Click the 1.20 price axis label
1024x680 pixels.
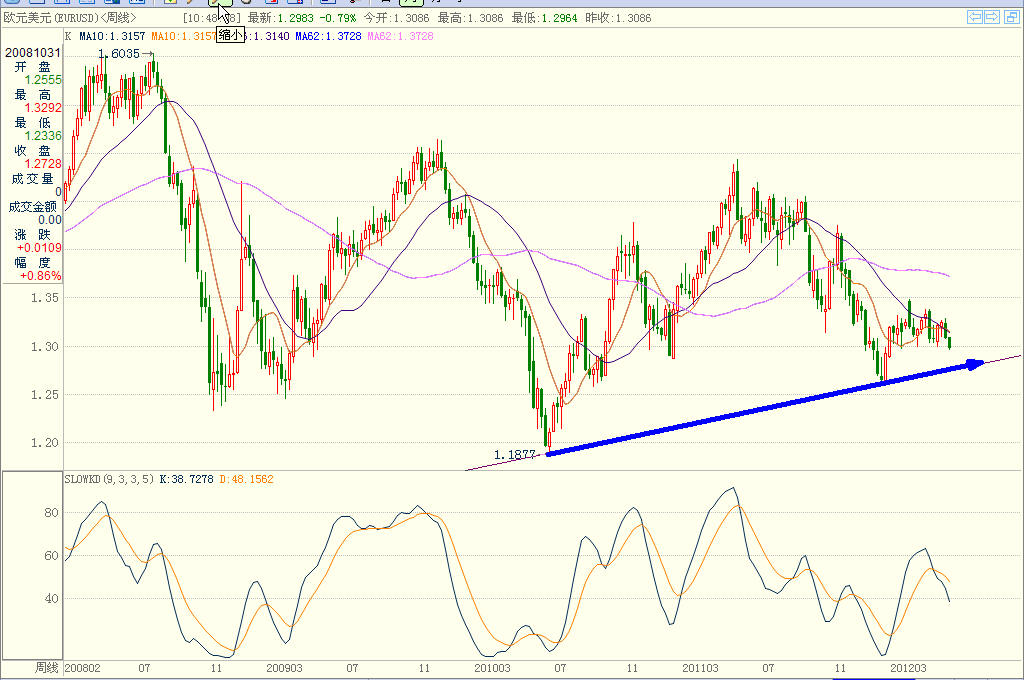click(44, 443)
